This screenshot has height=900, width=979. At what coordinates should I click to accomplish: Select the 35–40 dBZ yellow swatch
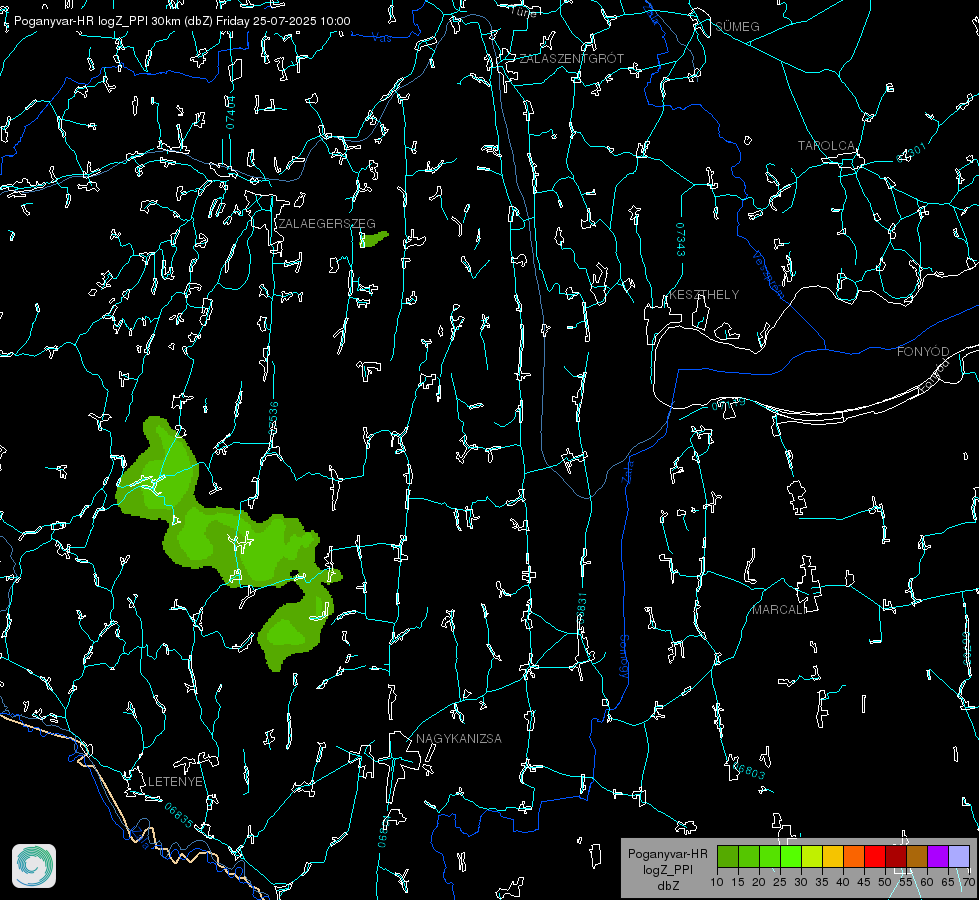[x=834, y=856]
